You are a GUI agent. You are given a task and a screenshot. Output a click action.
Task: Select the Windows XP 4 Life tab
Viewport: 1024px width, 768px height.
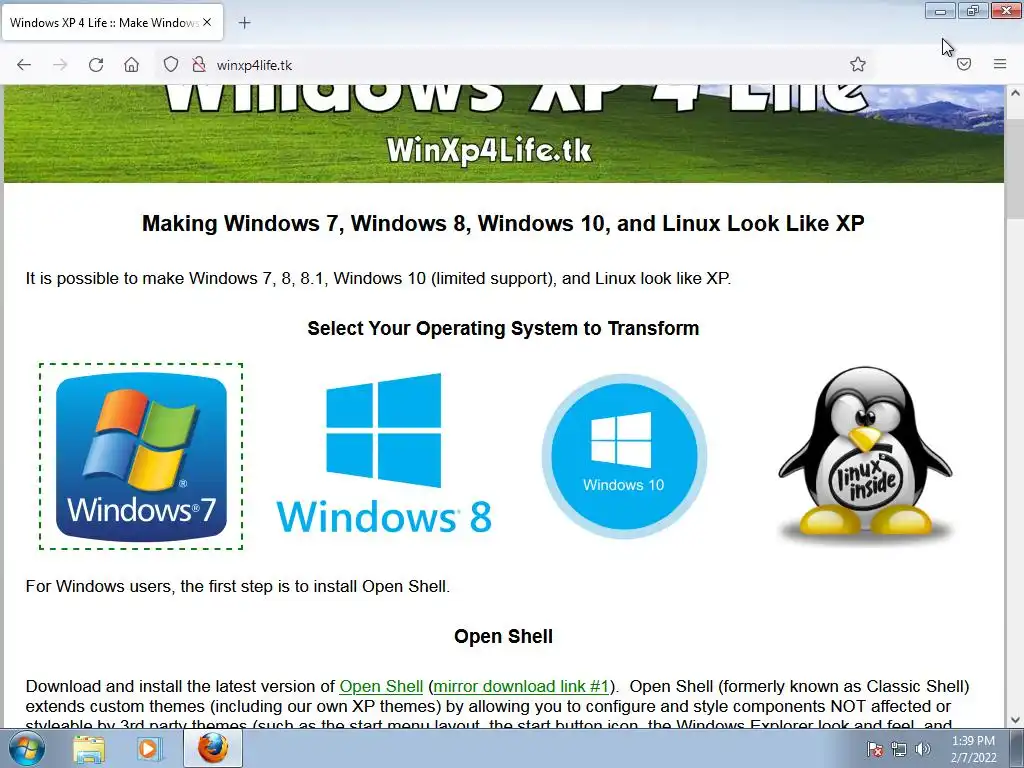[112, 22]
